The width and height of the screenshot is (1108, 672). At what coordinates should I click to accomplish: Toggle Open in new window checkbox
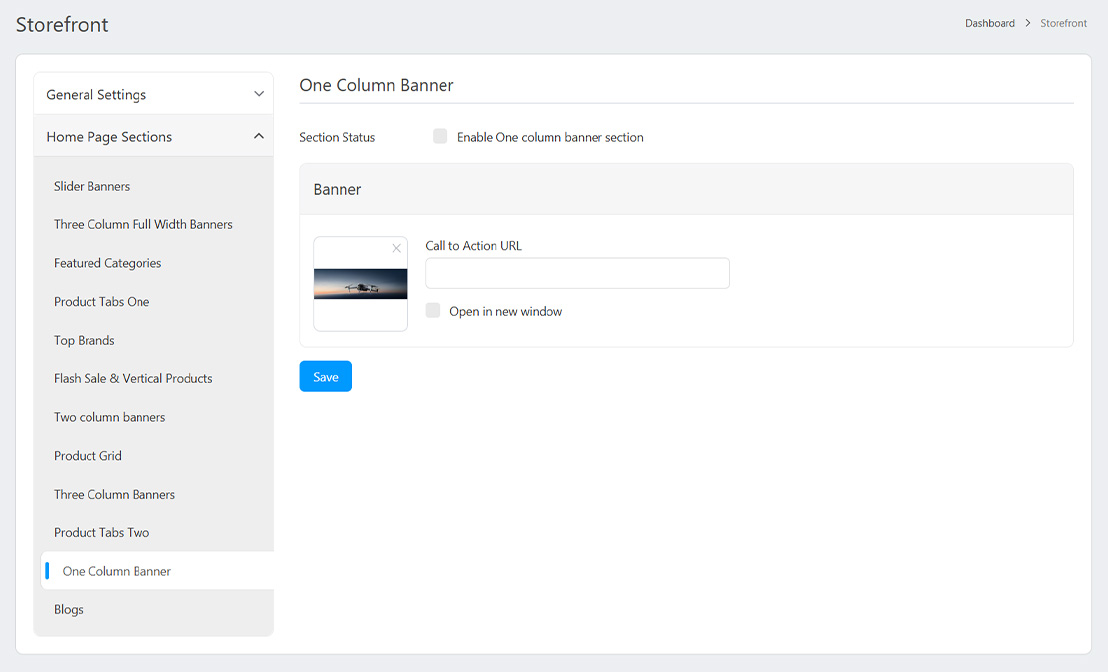point(433,311)
